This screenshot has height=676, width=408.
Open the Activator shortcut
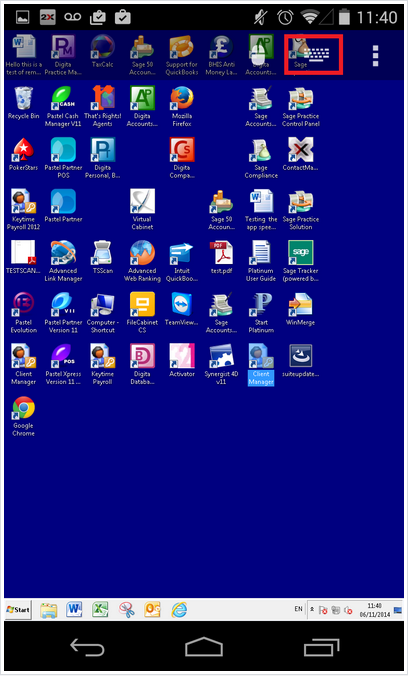(182, 361)
